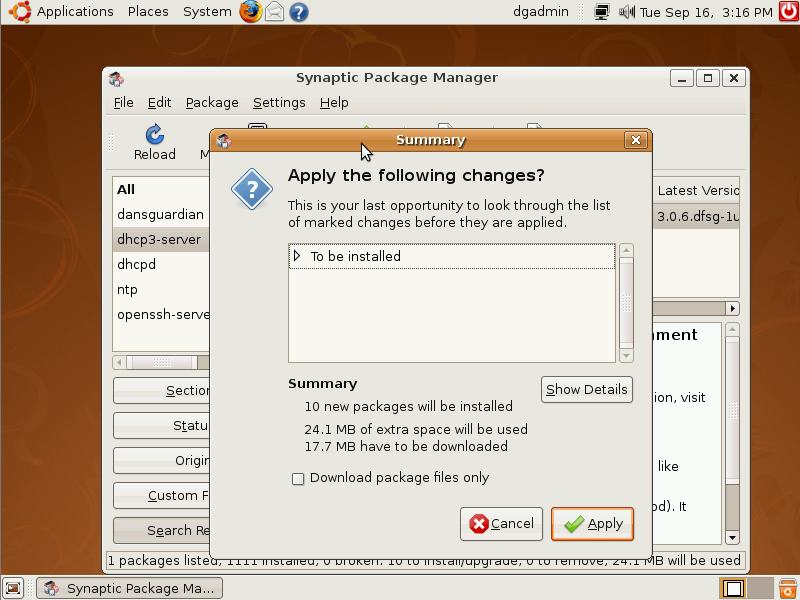This screenshot has height=600, width=800.
Task: Switch to the second workspace
Action: pos(760,588)
